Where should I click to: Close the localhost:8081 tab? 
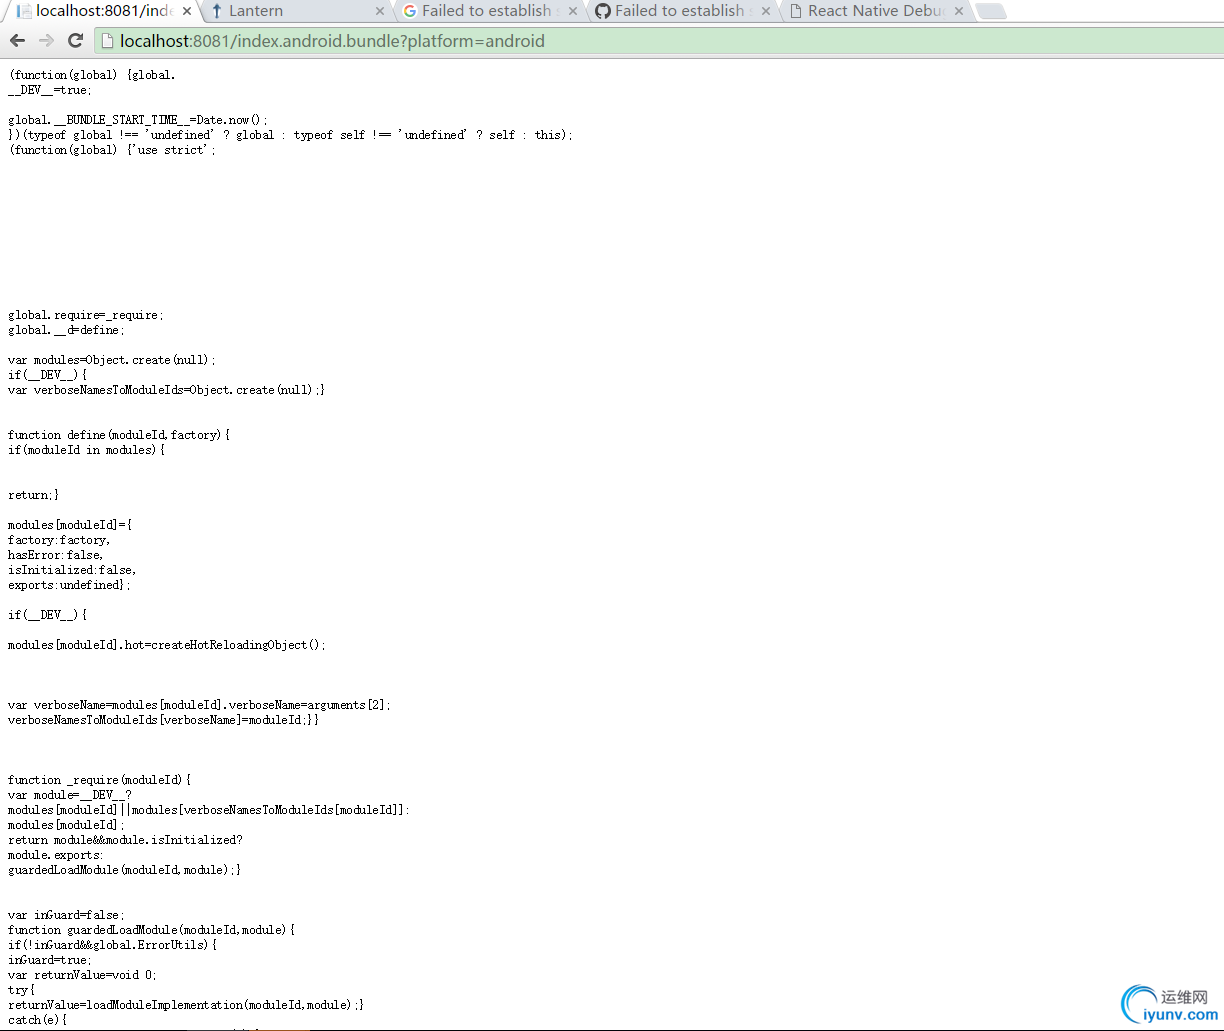pos(187,11)
